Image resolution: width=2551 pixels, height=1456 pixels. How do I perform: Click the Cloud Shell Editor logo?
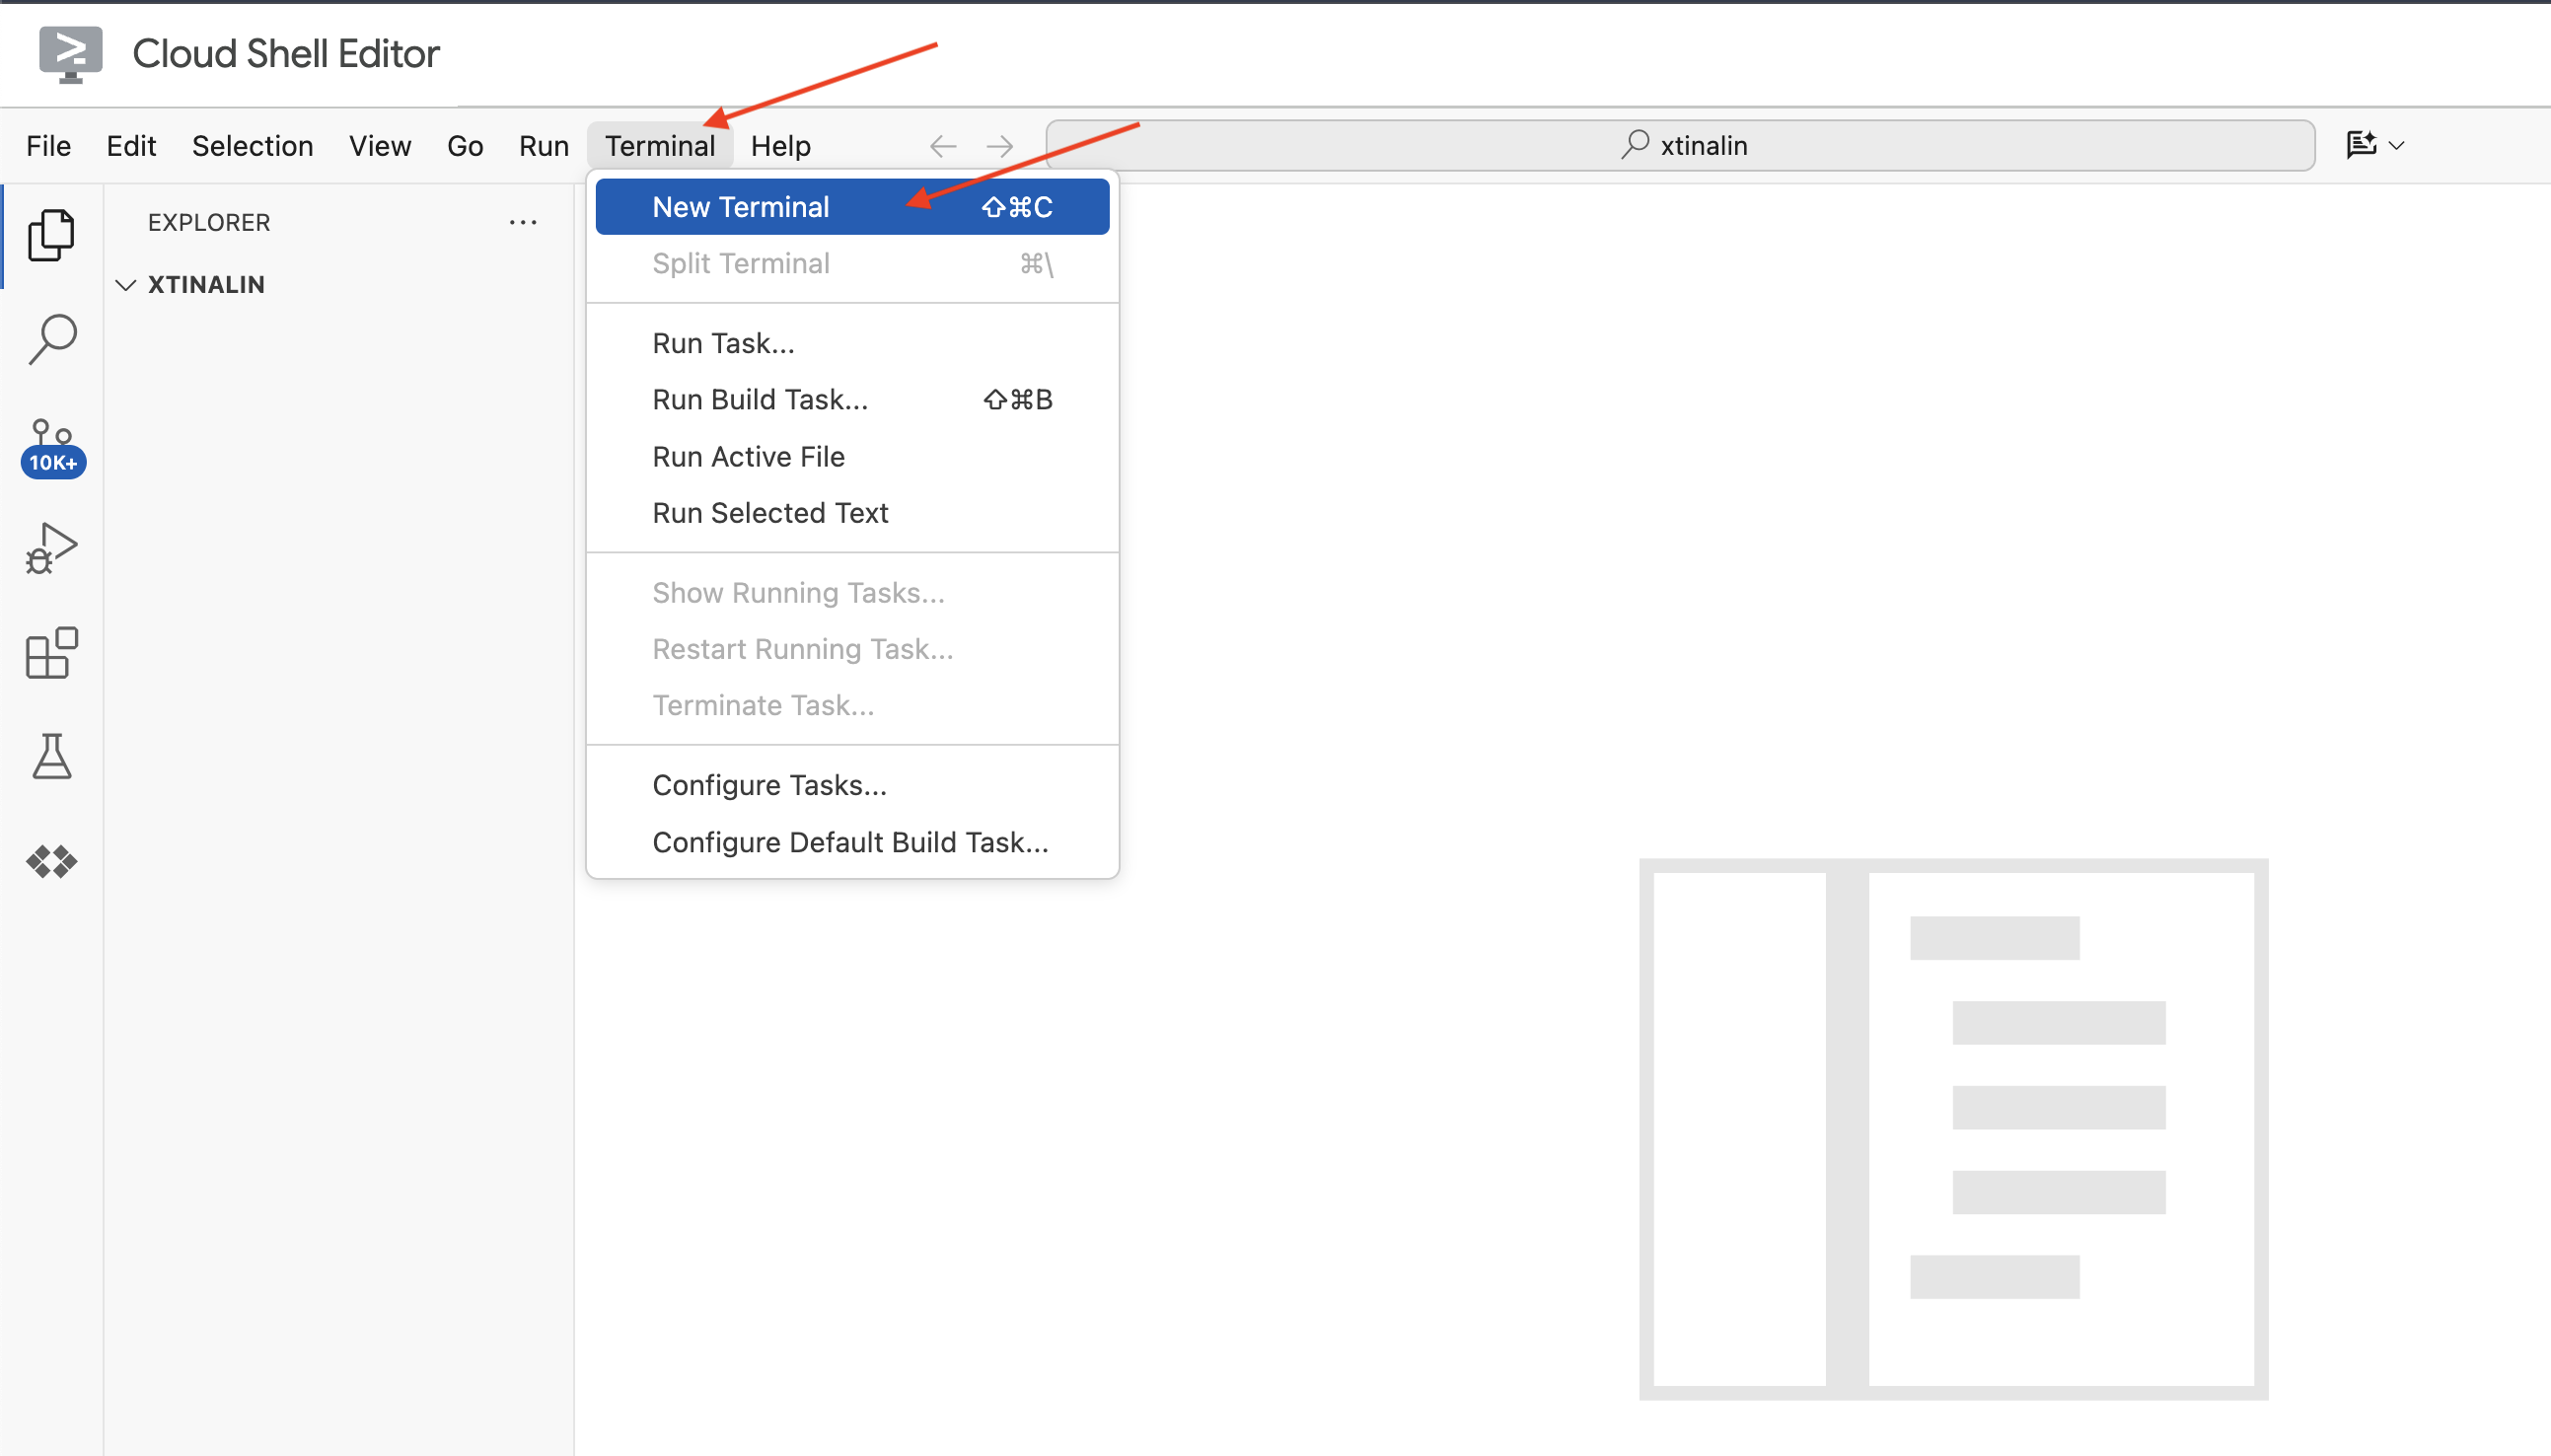coord(70,53)
